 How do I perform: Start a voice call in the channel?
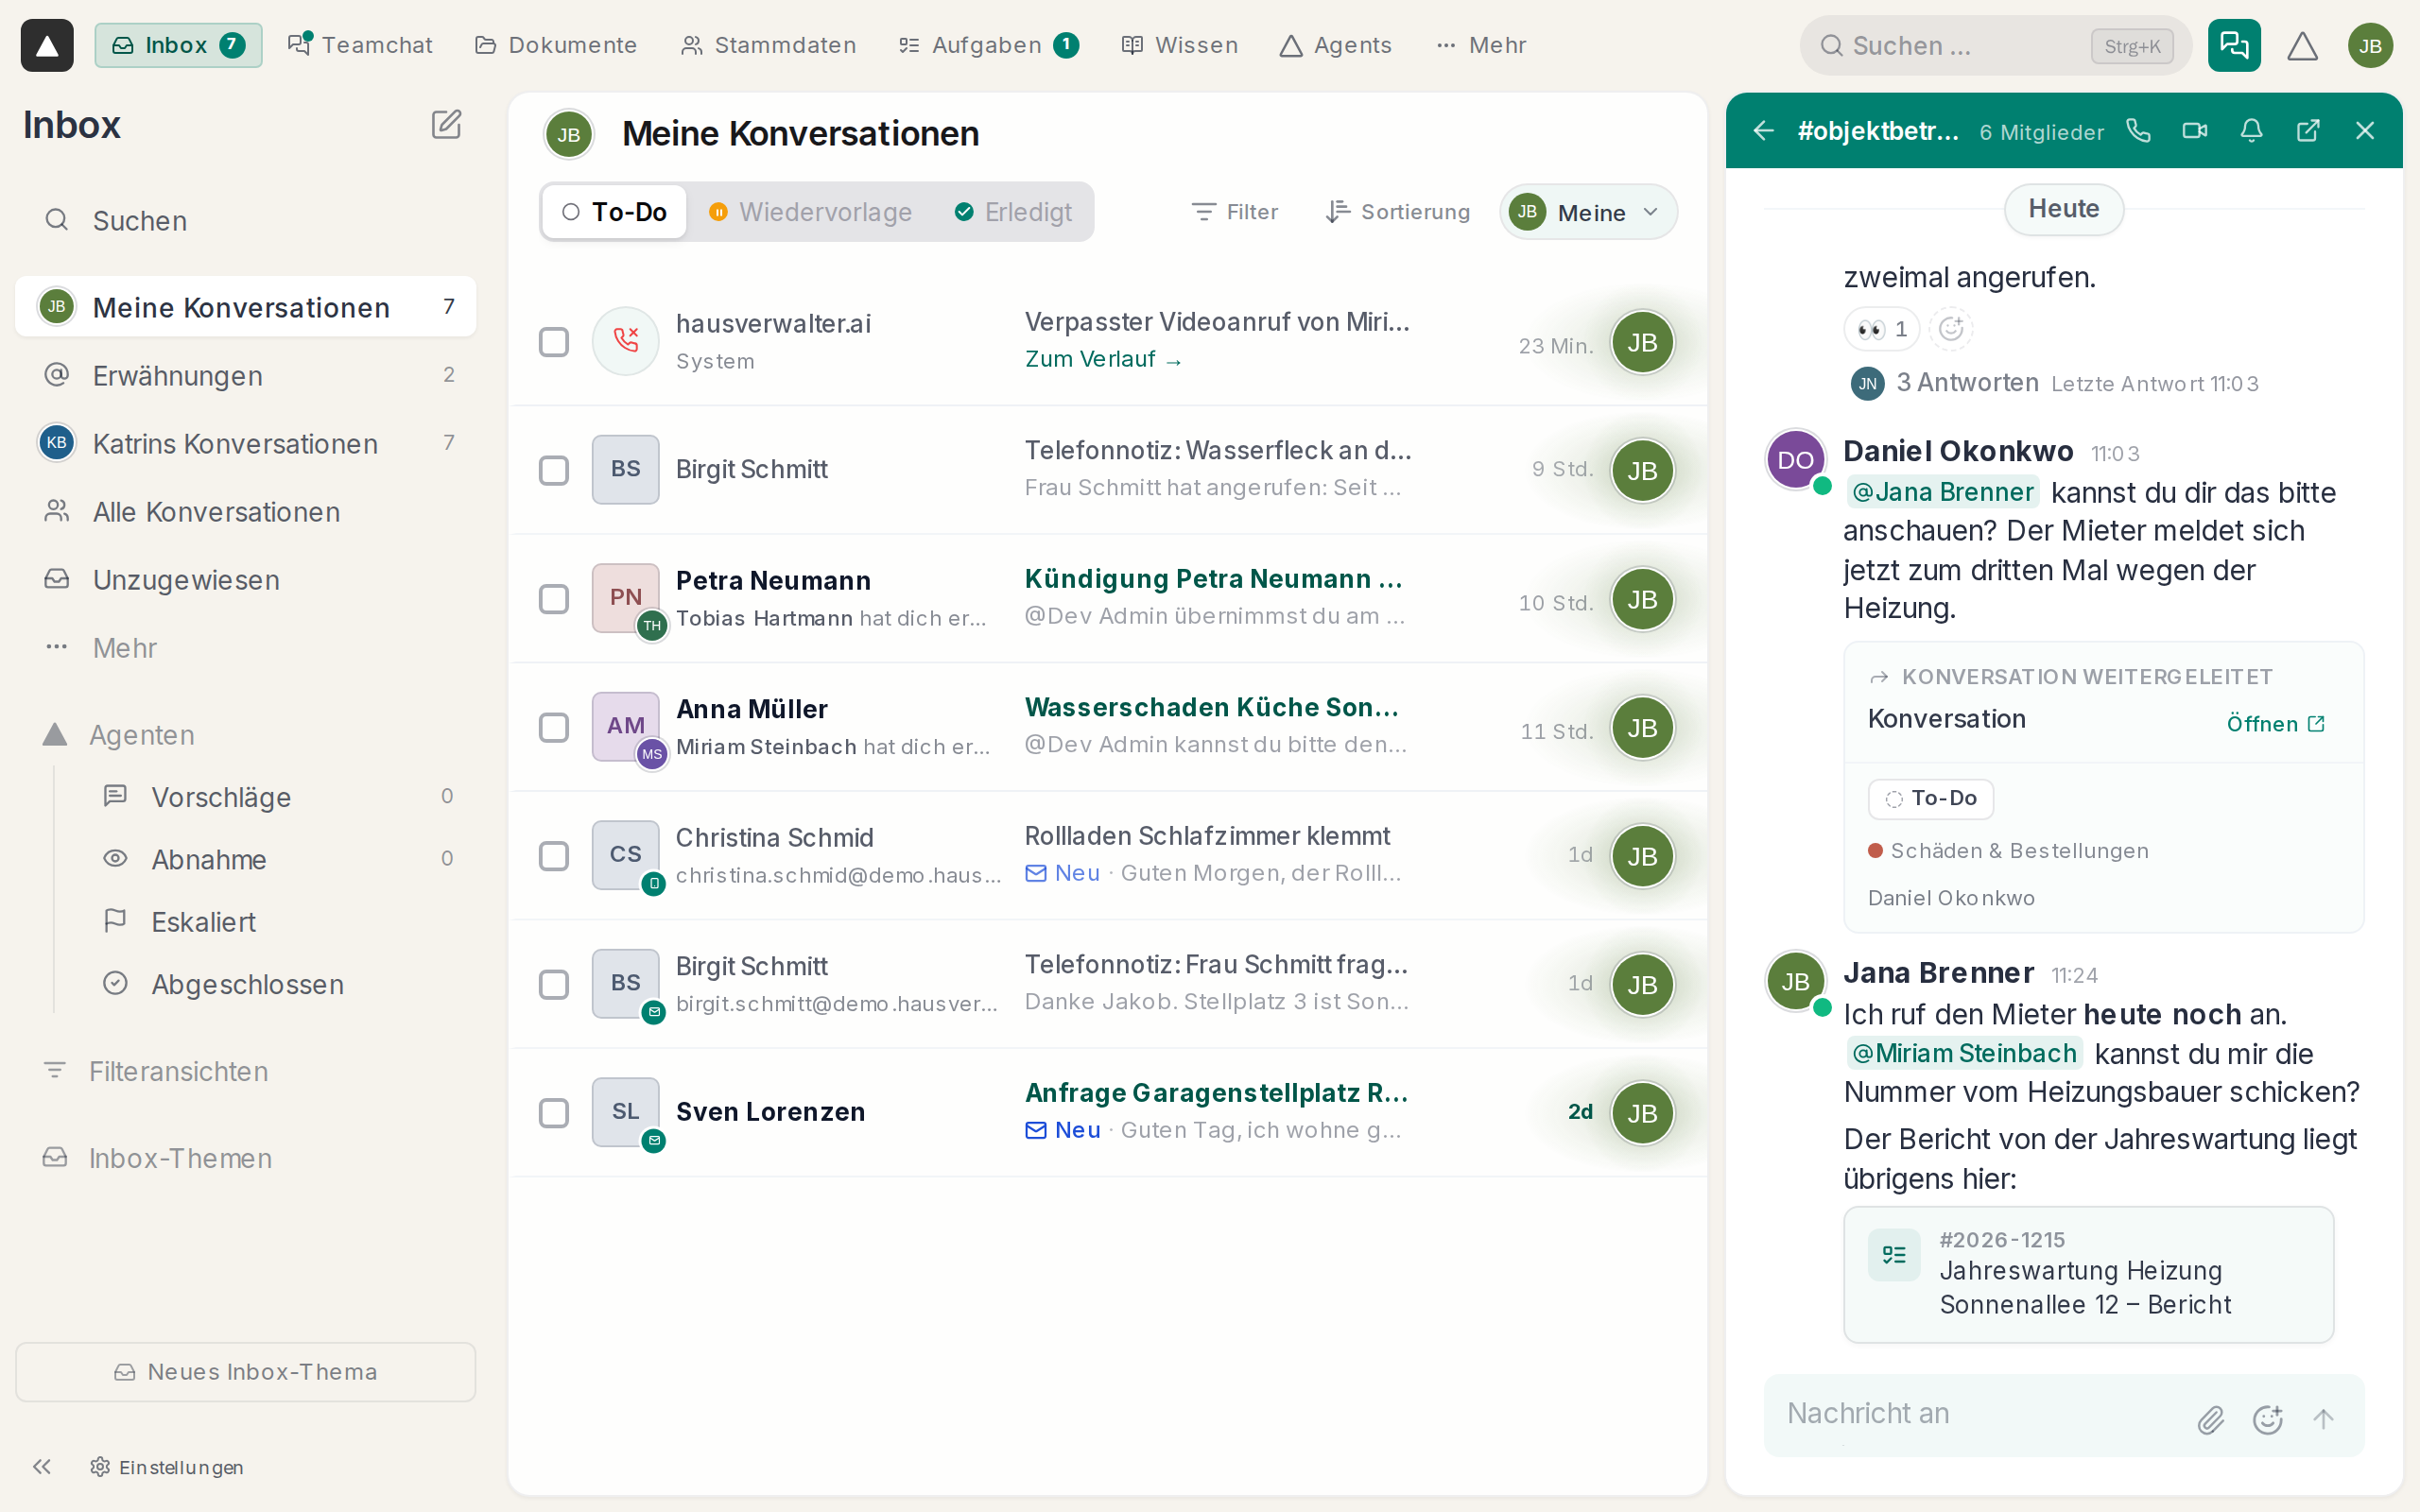click(x=2138, y=131)
